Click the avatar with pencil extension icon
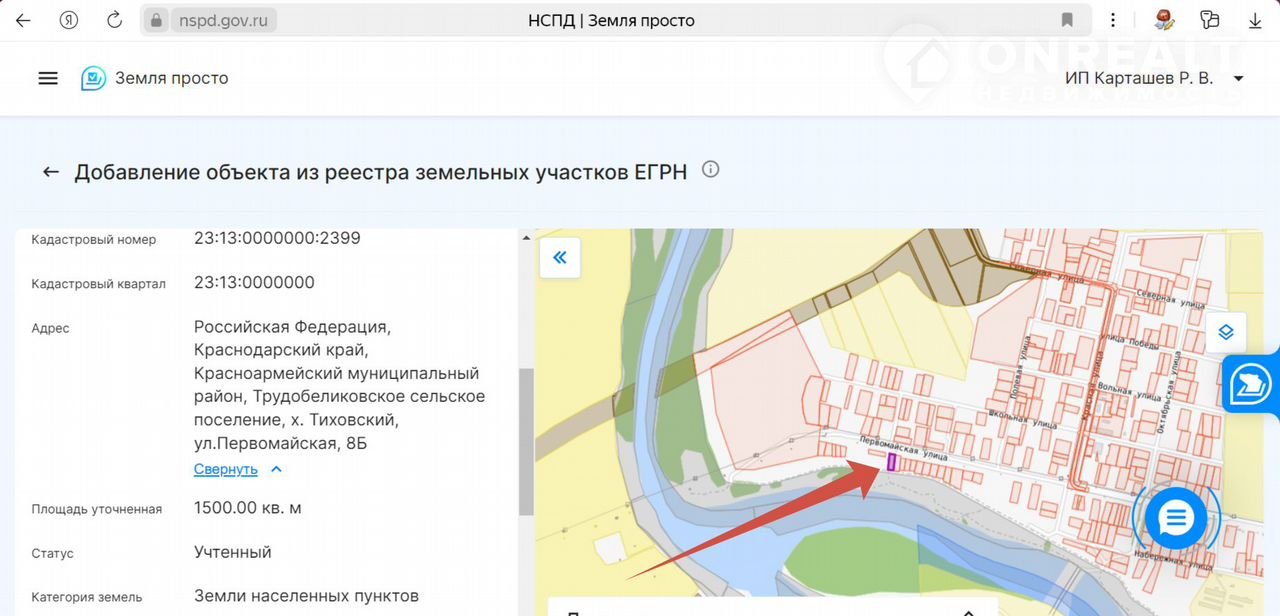The width and height of the screenshot is (1280, 616). (1164, 20)
